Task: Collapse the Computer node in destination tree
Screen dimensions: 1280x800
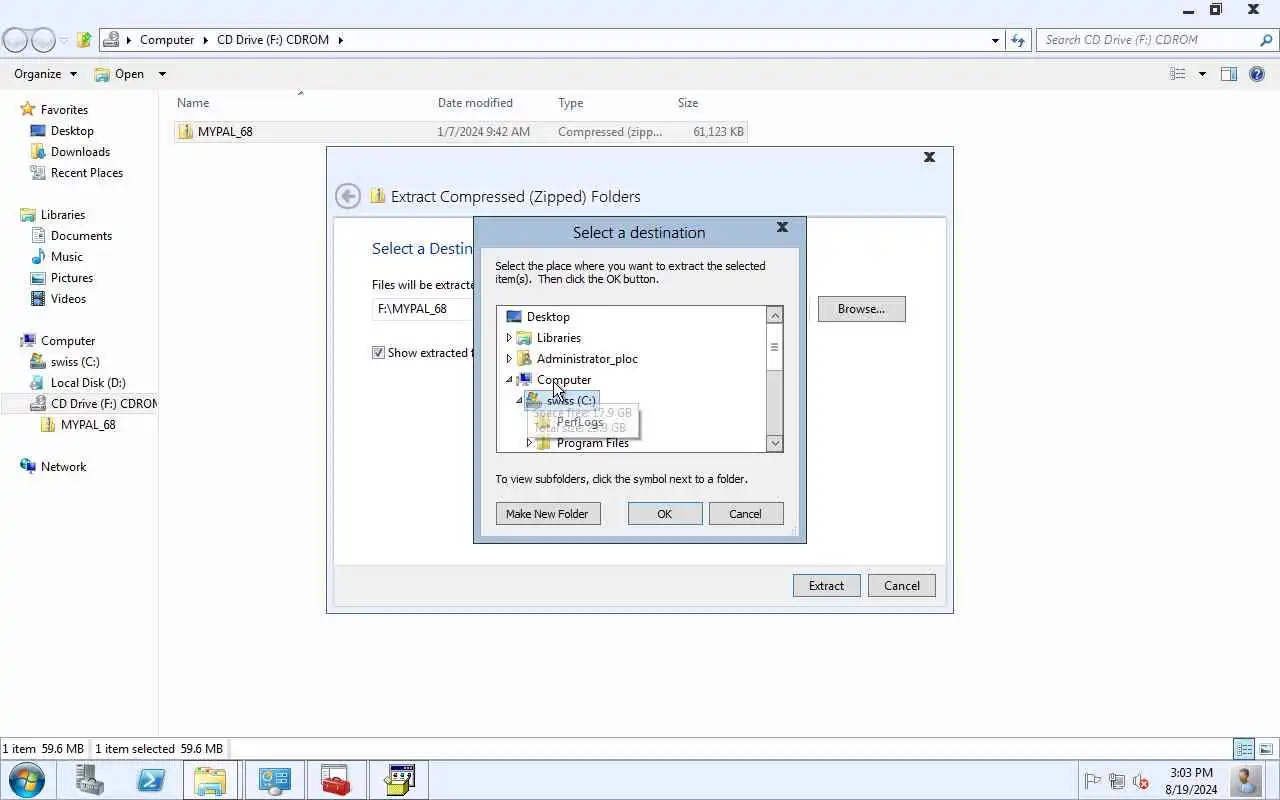Action: pyautogui.click(x=509, y=380)
